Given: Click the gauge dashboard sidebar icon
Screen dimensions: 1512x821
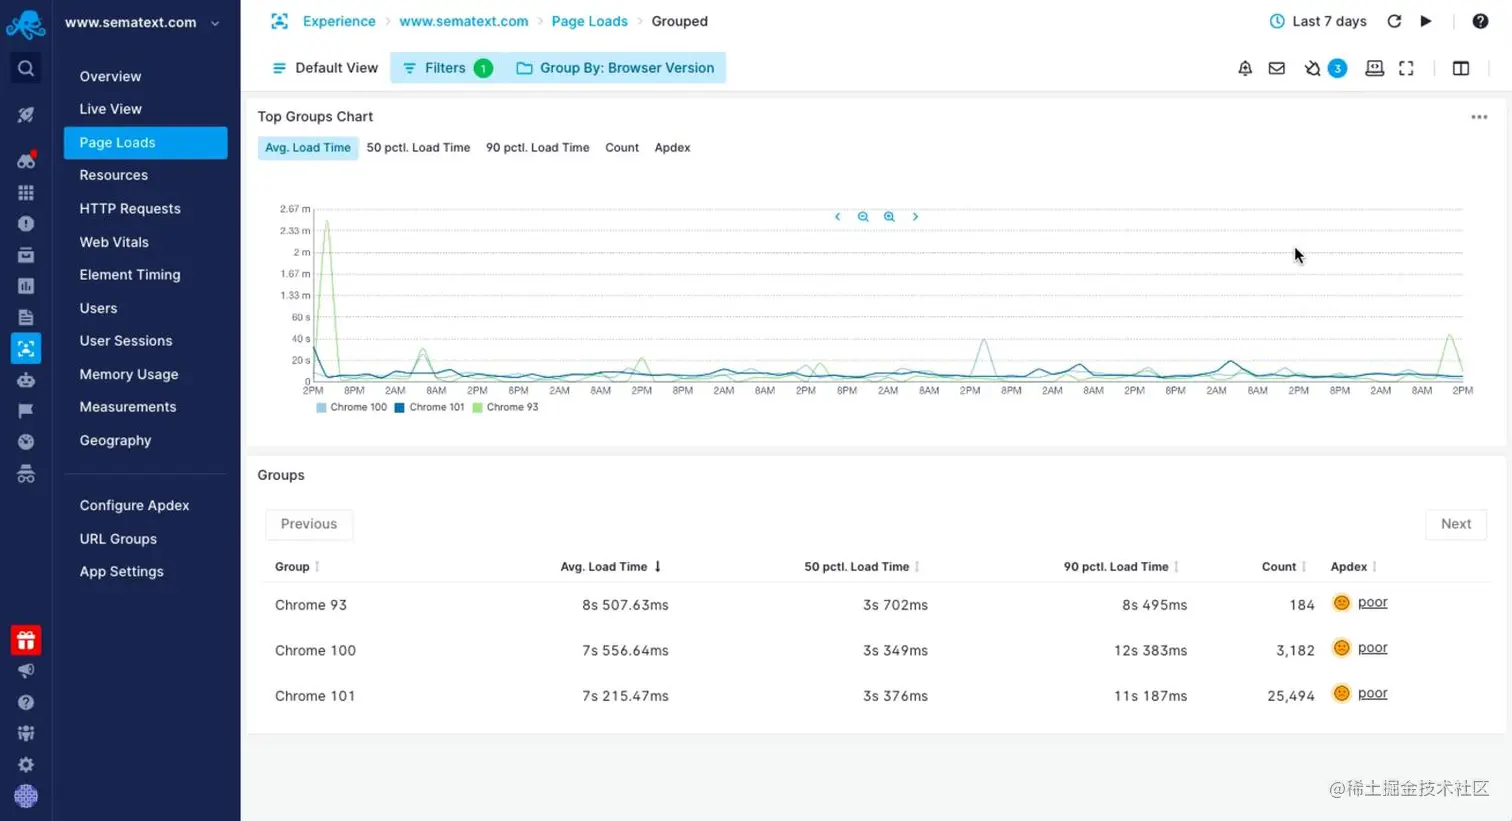Looking at the screenshot, I should pyautogui.click(x=26, y=442).
